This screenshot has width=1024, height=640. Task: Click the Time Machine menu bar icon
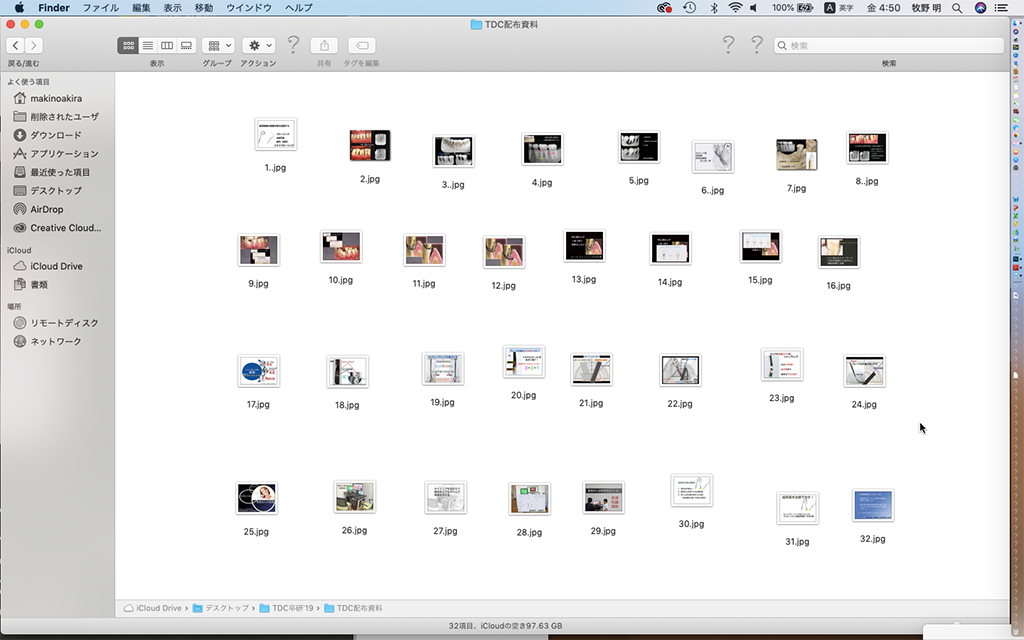(690, 8)
